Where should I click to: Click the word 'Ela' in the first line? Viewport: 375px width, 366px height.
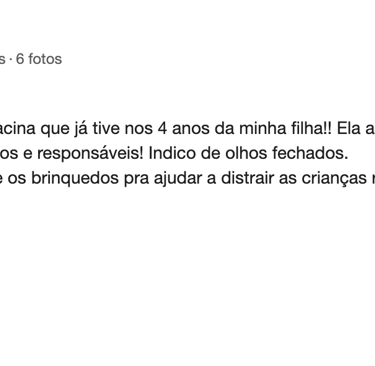pos(349,129)
